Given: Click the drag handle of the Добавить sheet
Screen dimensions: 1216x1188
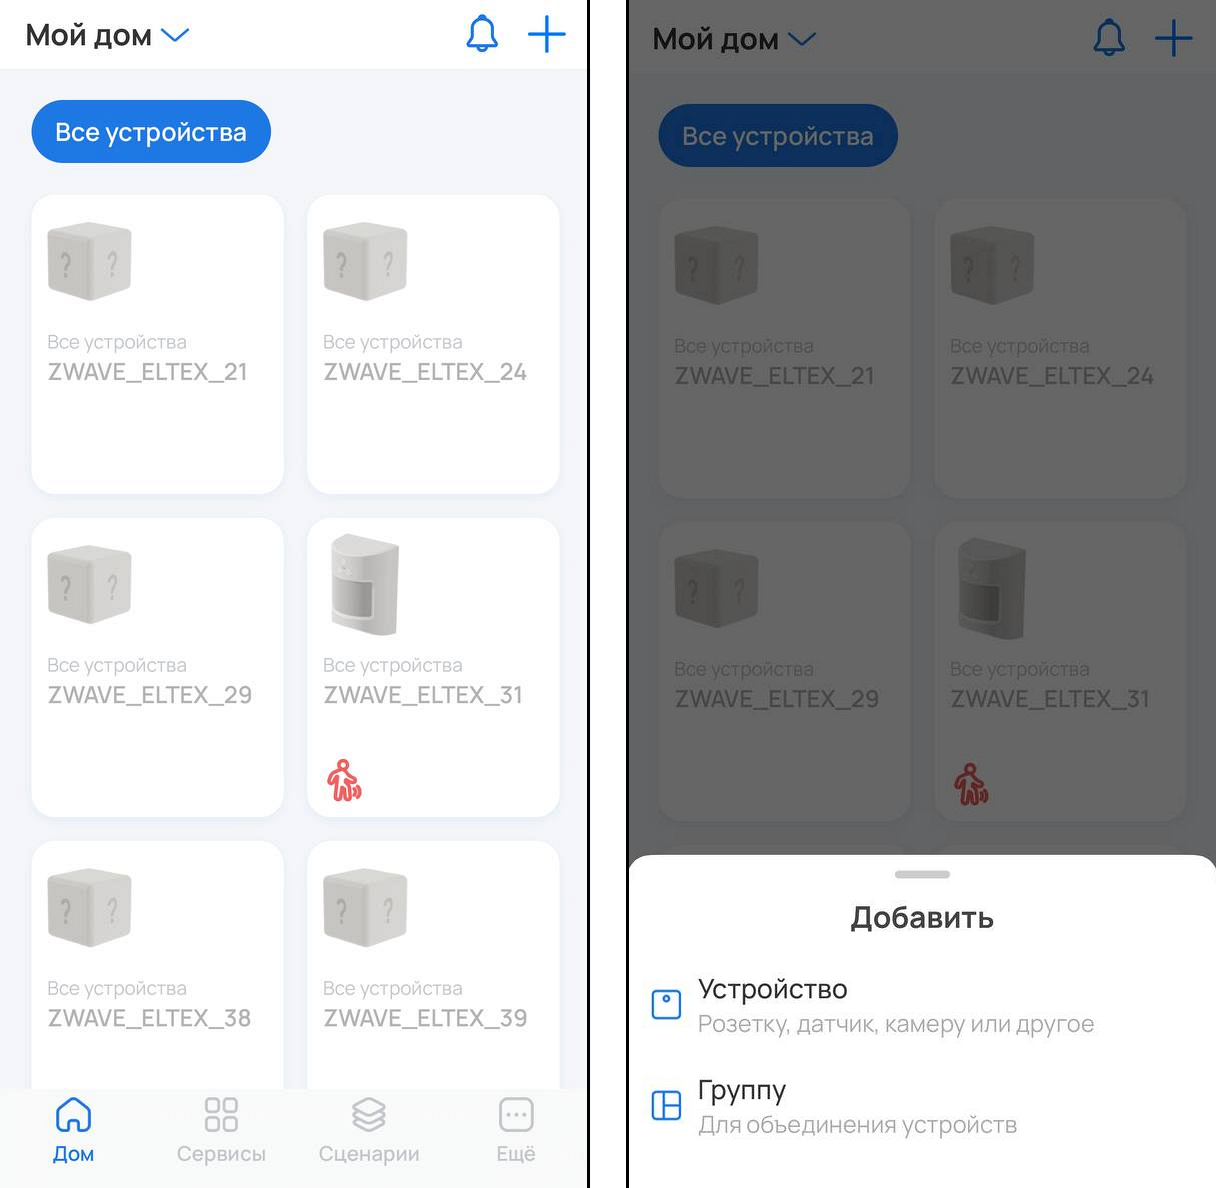Looking at the screenshot, I should [922, 874].
